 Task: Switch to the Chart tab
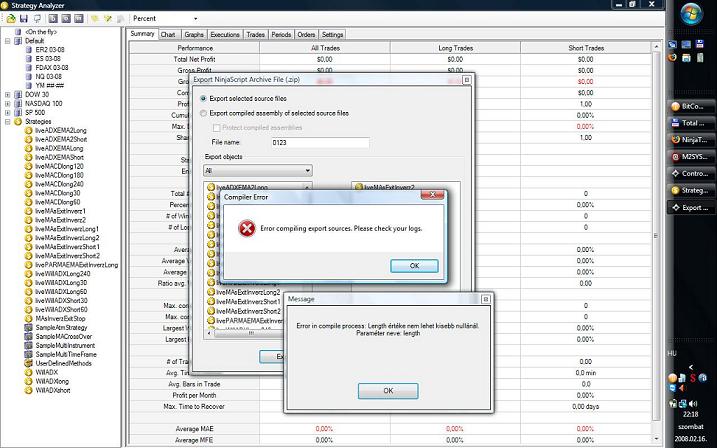[x=168, y=35]
